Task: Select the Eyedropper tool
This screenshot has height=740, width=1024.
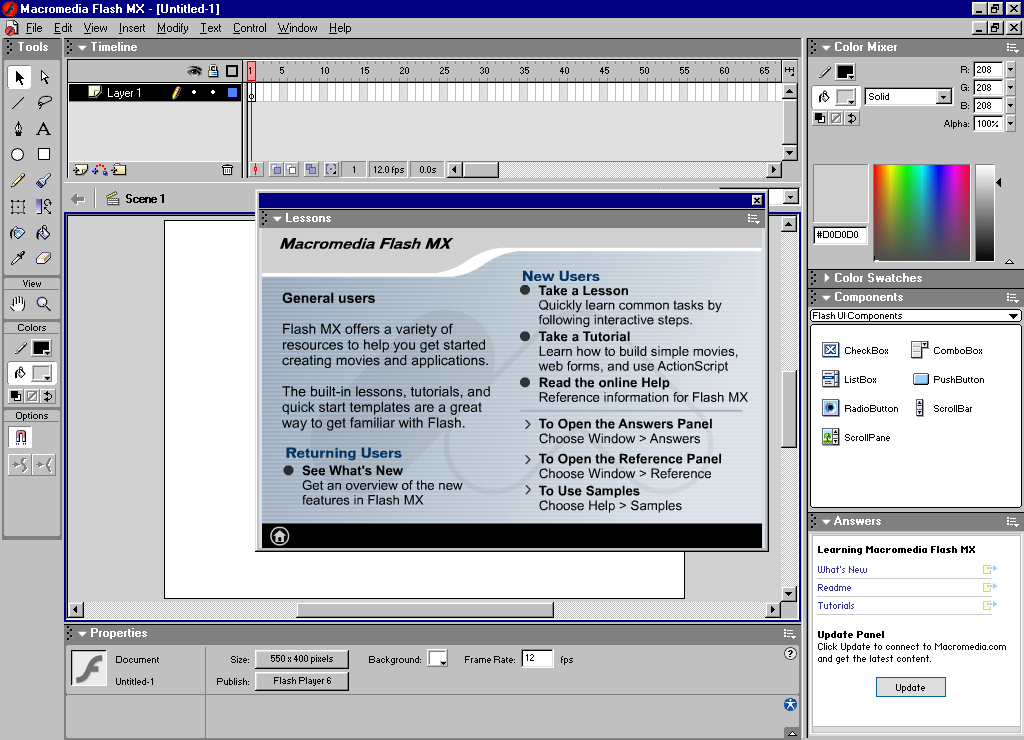Action: point(19,258)
